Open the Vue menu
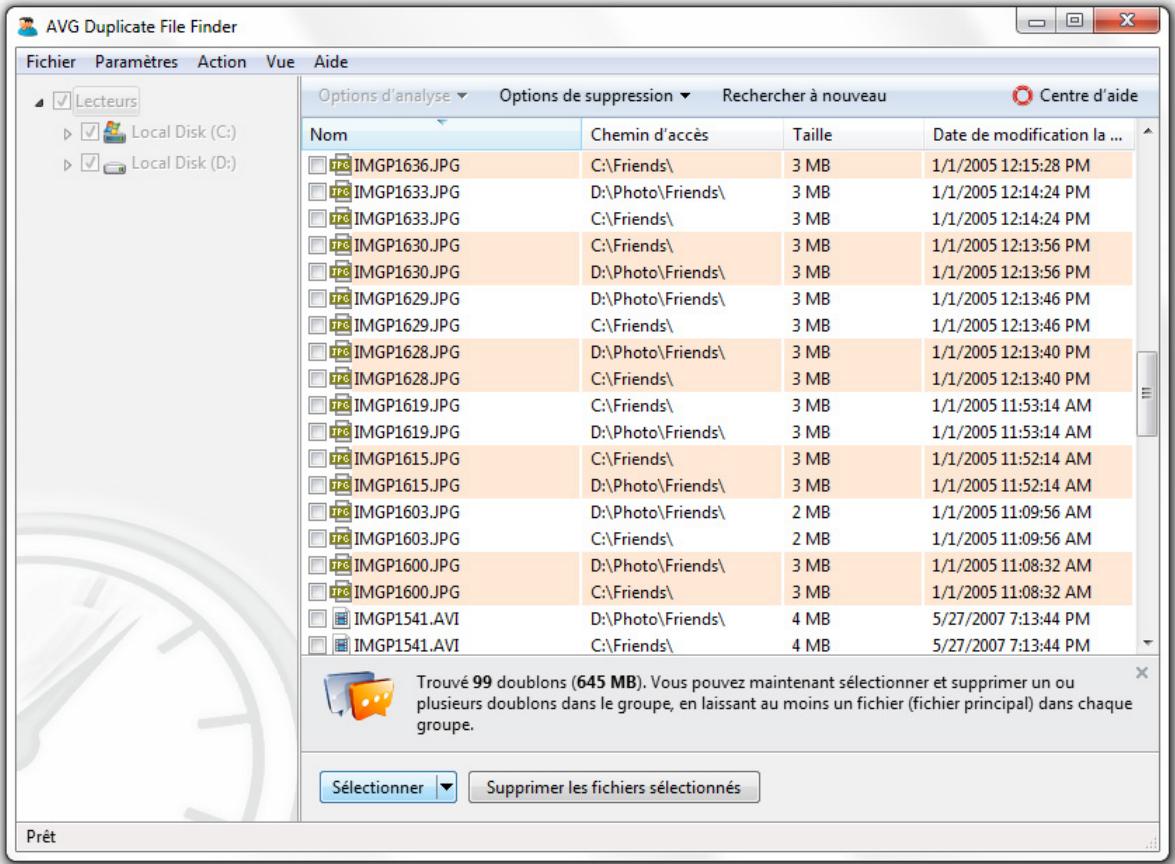 [x=280, y=61]
